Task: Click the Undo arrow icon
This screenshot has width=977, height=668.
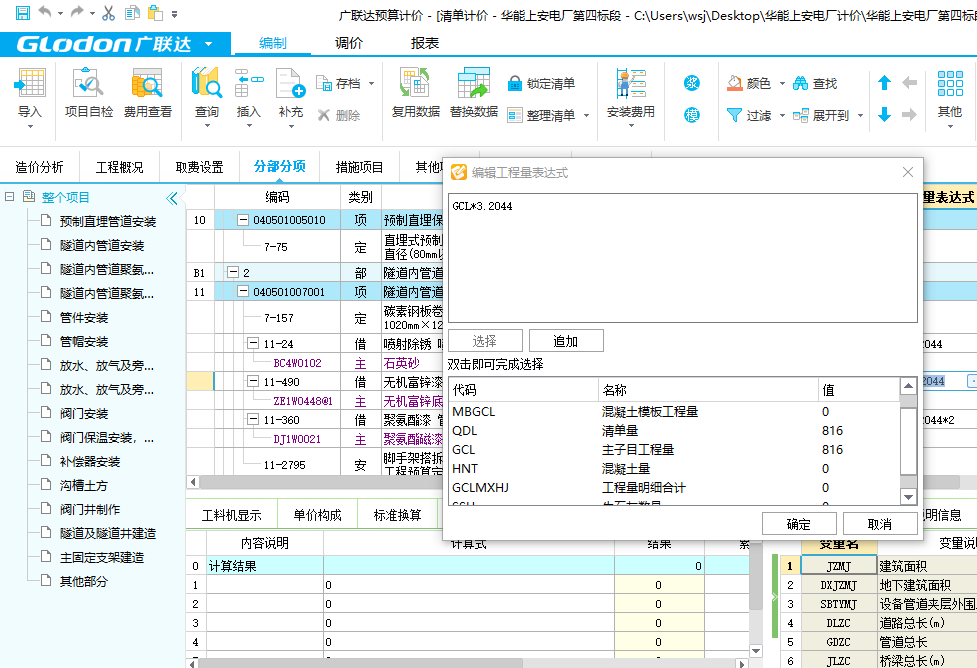Action: point(45,12)
